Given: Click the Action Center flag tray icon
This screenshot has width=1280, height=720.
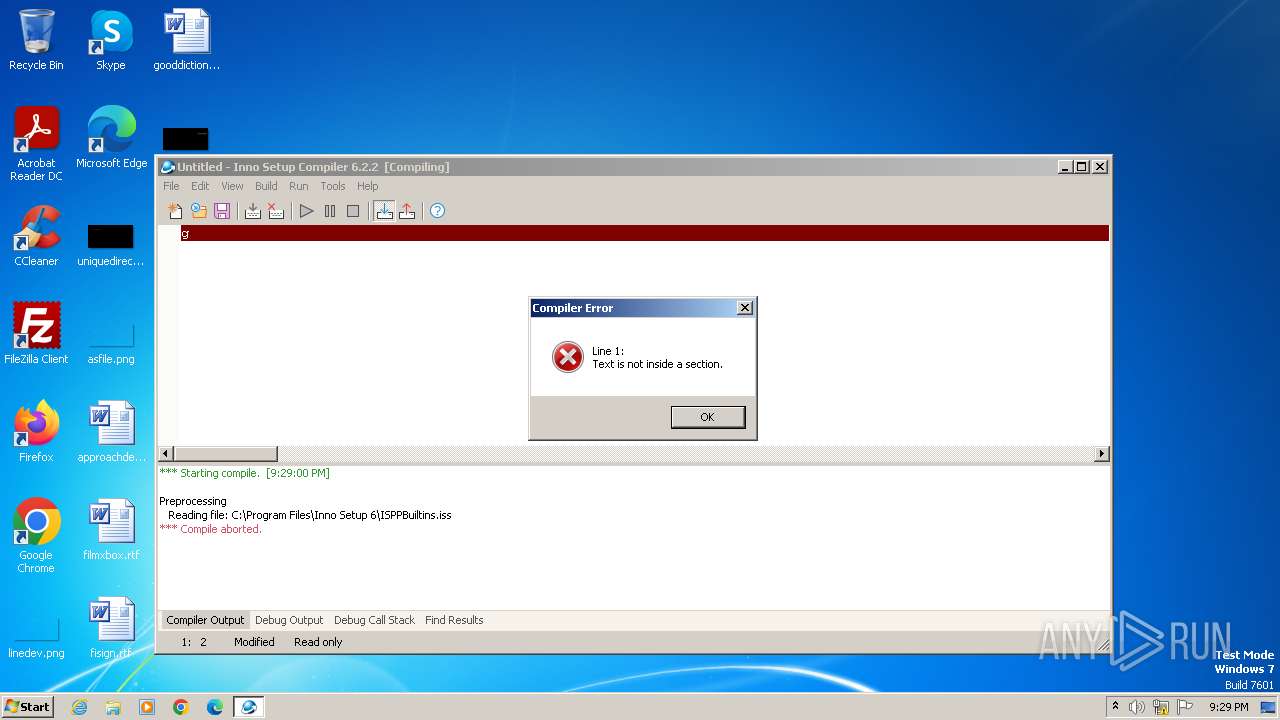Looking at the screenshot, I should click(1185, 707).
